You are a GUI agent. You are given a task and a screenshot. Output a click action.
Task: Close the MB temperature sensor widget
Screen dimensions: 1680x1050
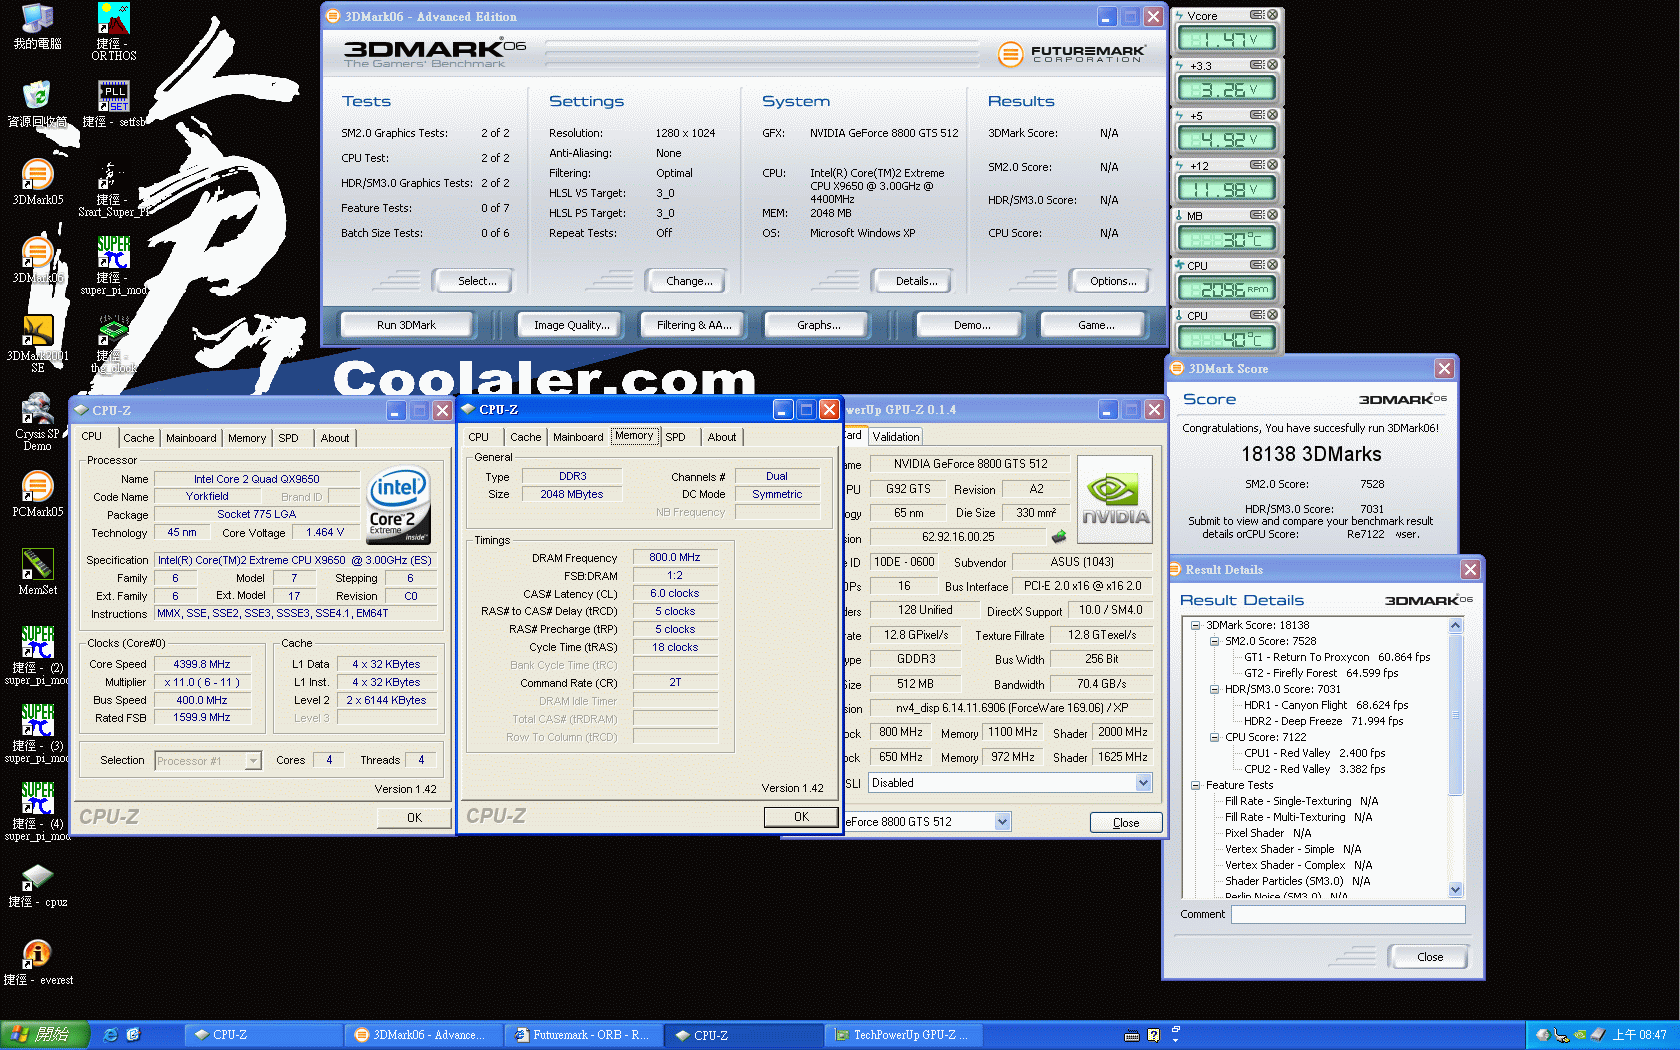click(x=1272, y=215)
